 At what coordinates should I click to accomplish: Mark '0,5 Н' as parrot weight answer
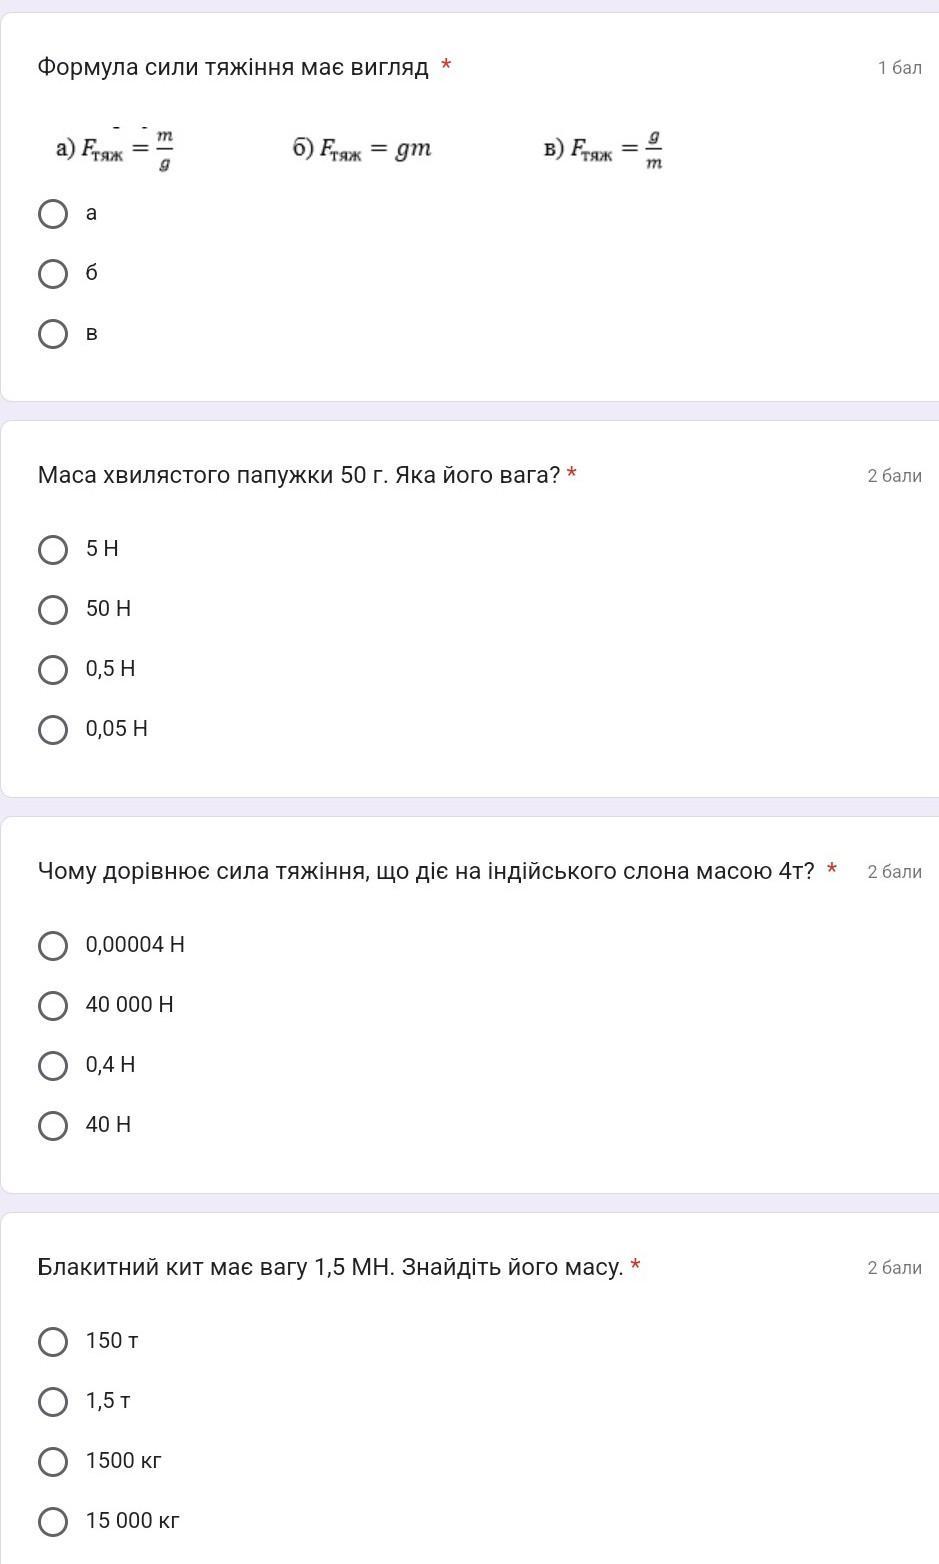point(53,670)
